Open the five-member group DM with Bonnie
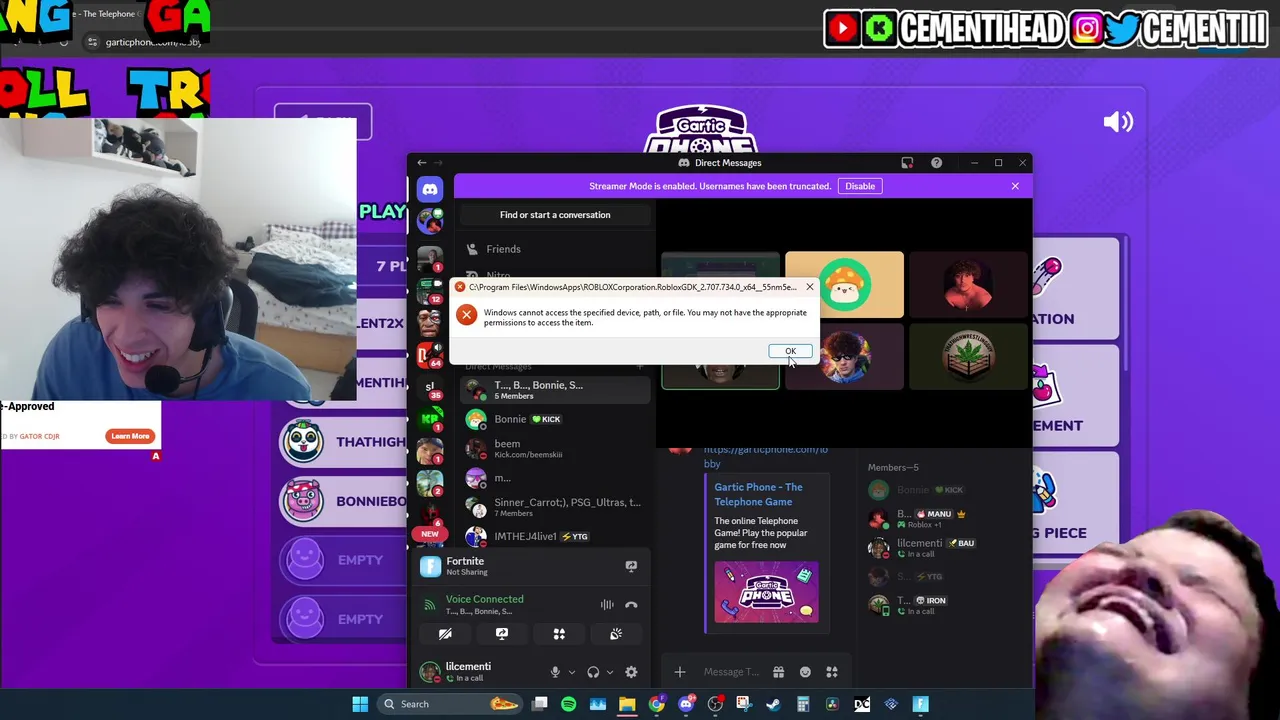 pos(555,390)
